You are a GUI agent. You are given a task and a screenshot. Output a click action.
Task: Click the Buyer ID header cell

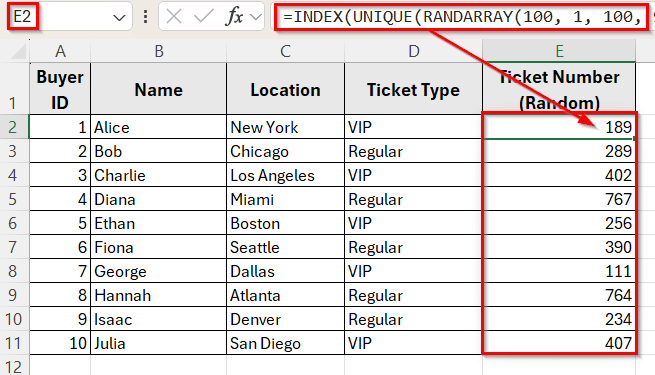click(x=60, y=89)
